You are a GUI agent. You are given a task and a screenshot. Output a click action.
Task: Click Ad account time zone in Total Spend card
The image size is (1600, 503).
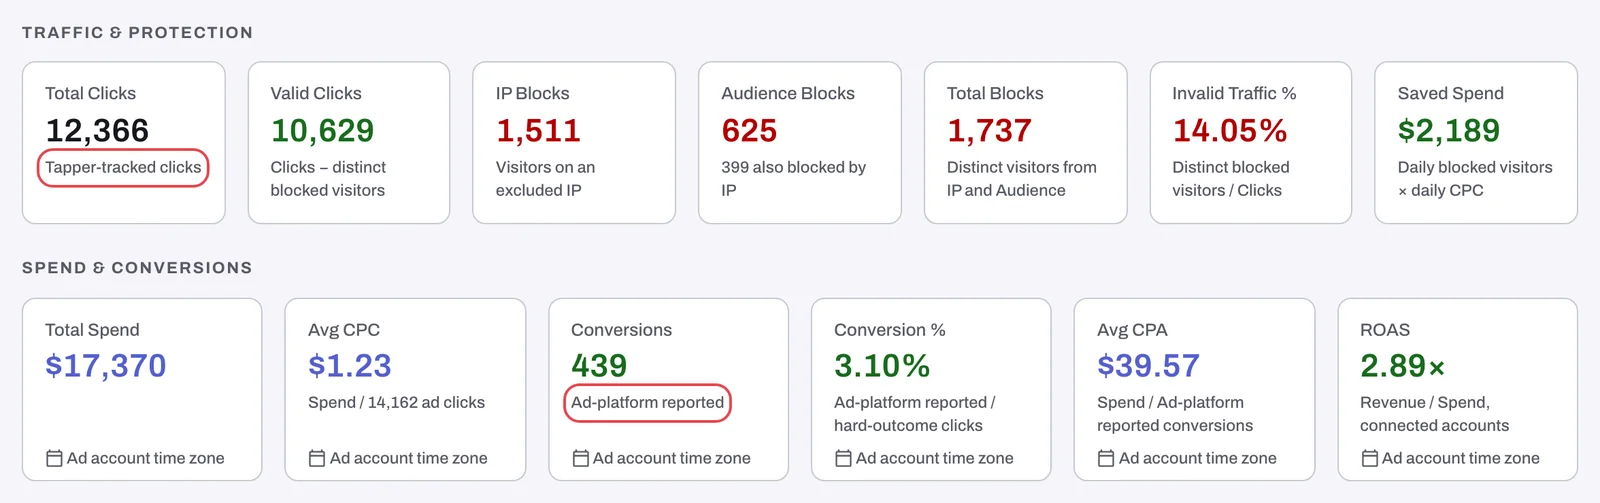click(x=146, y=458)
